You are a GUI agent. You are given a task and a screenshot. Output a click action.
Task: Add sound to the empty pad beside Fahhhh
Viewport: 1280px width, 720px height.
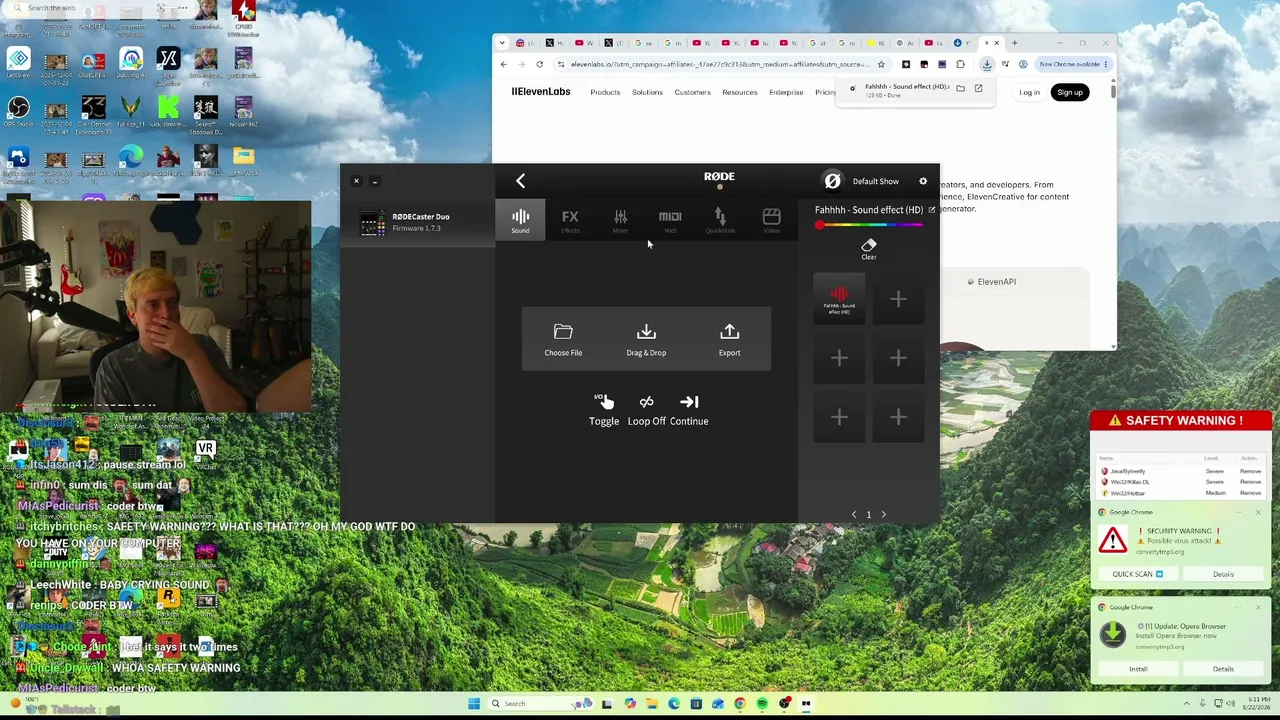click(898, 299)
